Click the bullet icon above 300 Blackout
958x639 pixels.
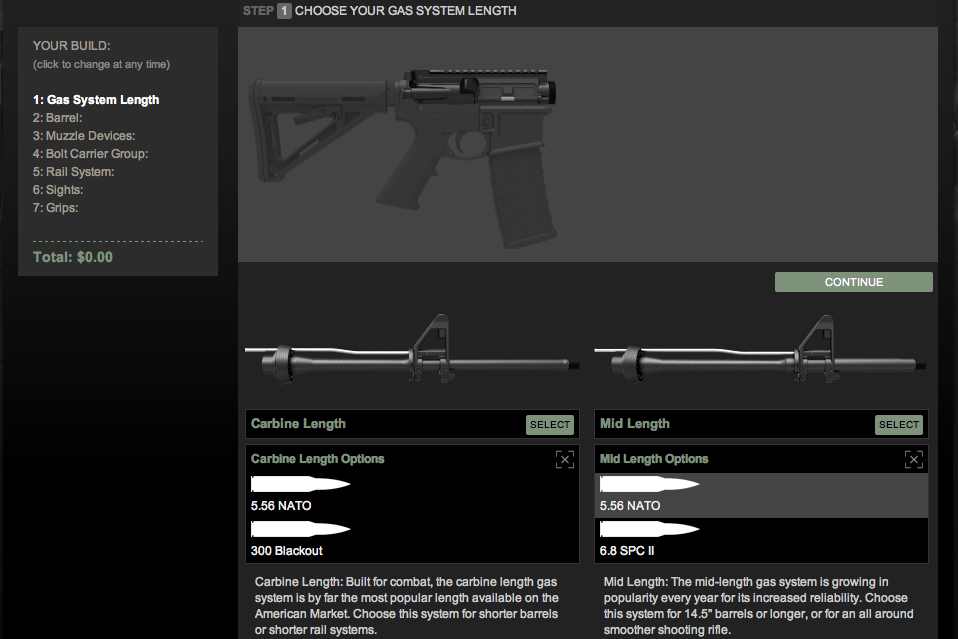click(x=301, y=529)
